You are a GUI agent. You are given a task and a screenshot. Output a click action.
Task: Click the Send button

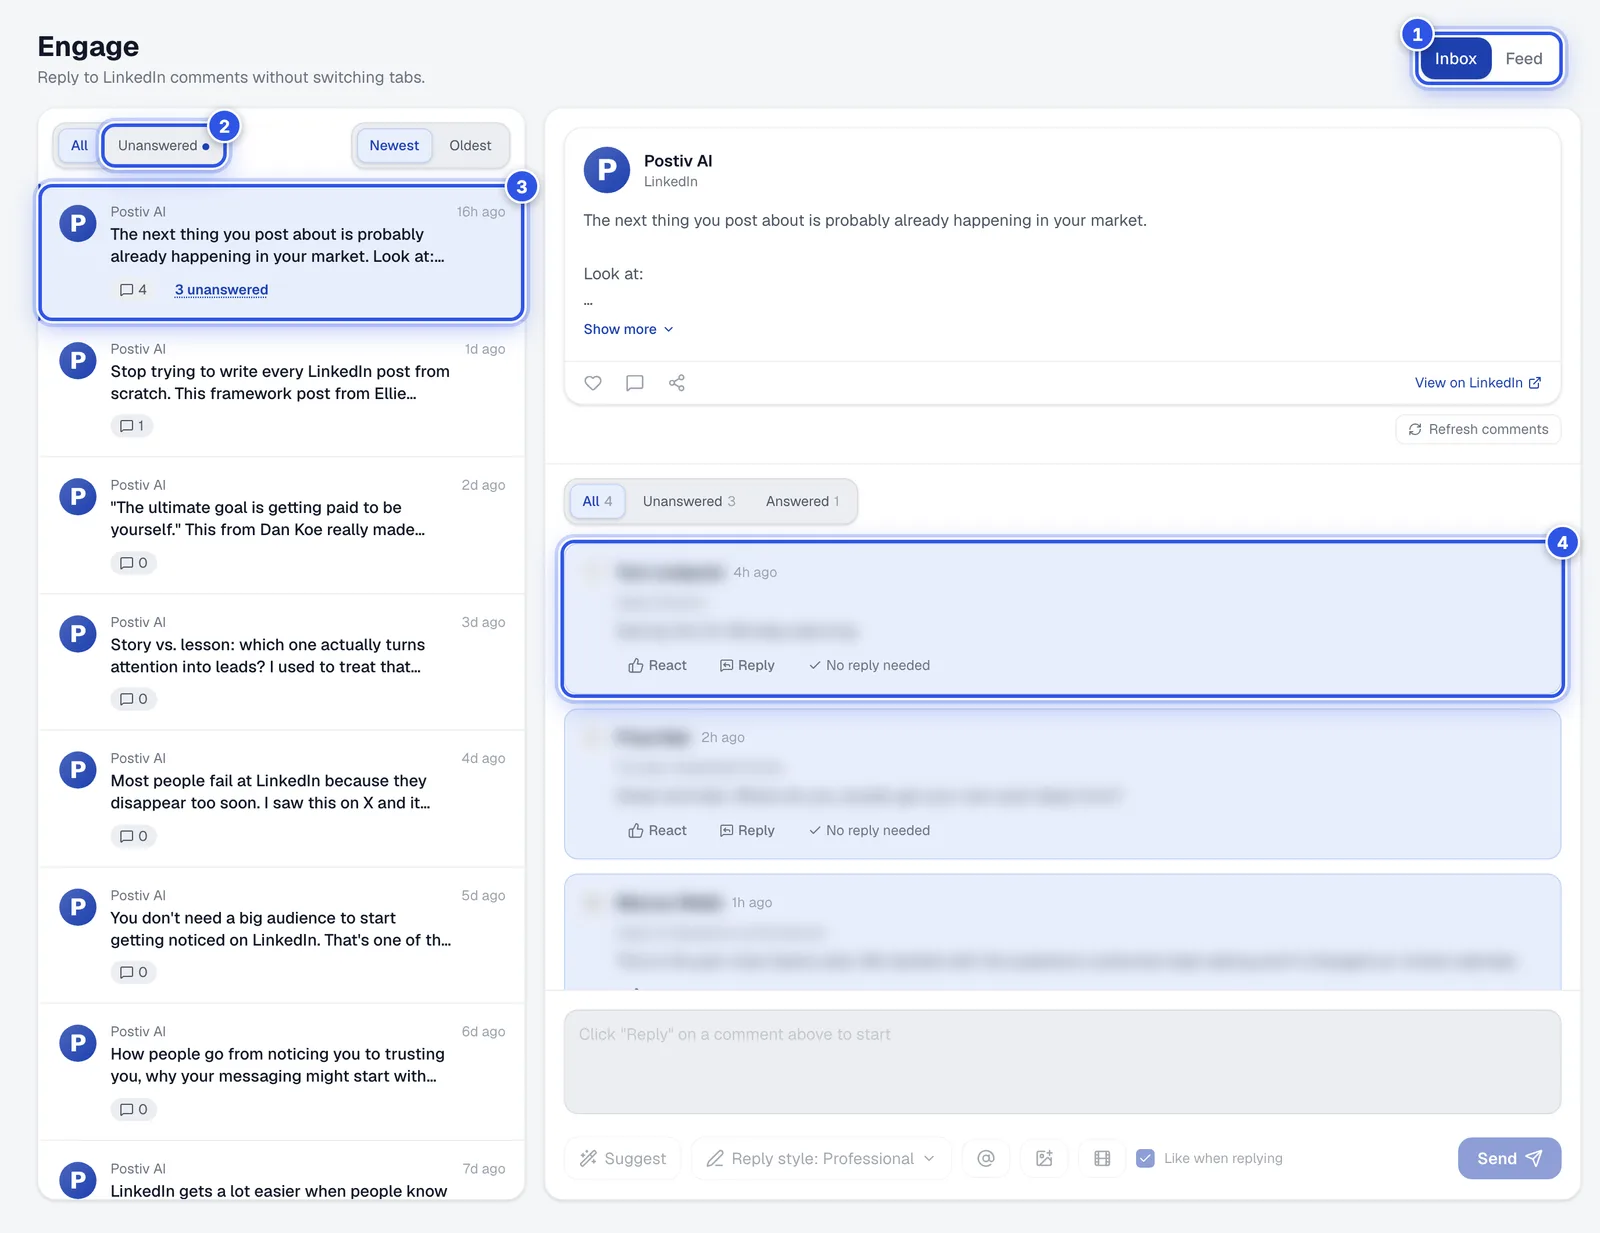(x=1509, y=1158)
